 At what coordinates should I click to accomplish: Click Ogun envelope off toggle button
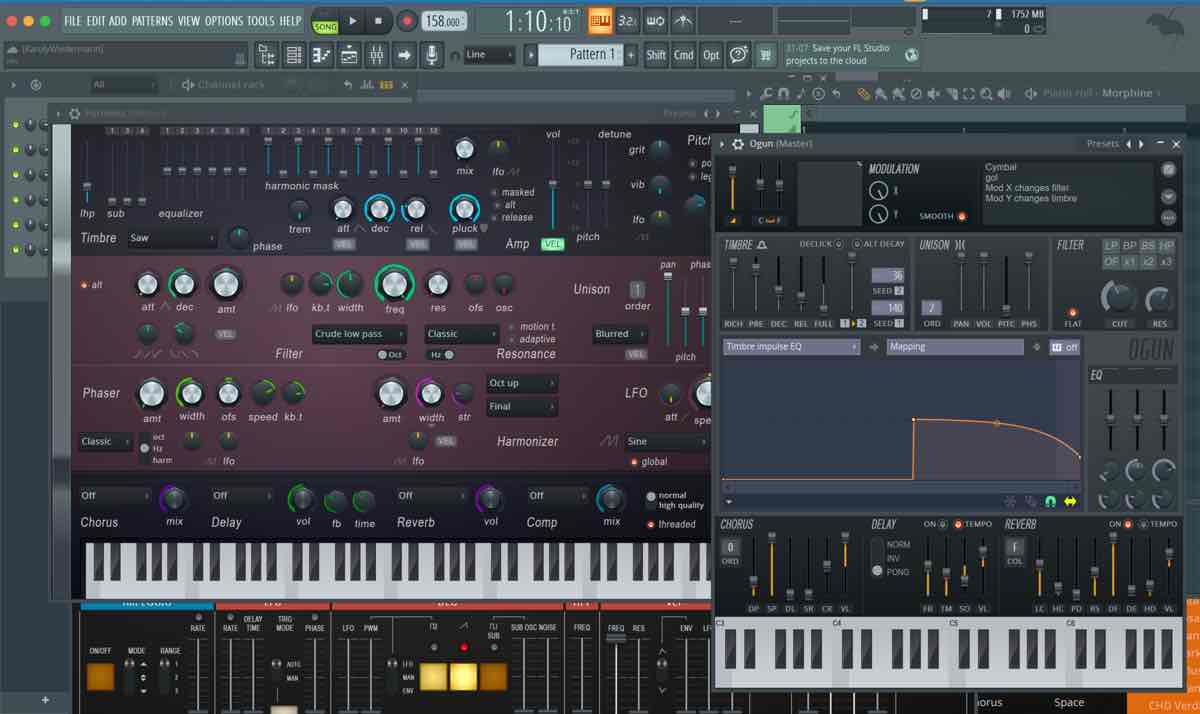pos(1065,347)
